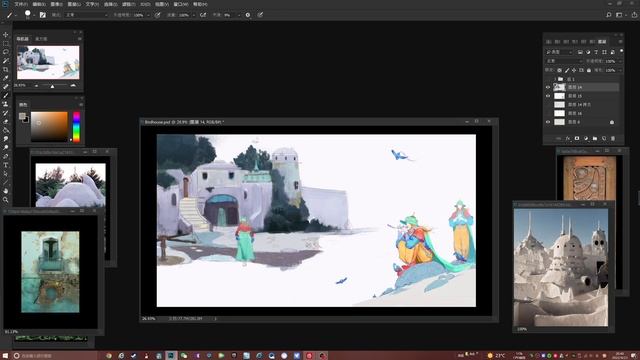Pick a hue on the rainbow hue strip
The width and height of the screenshot is (640, 360).
click(76, 127)
